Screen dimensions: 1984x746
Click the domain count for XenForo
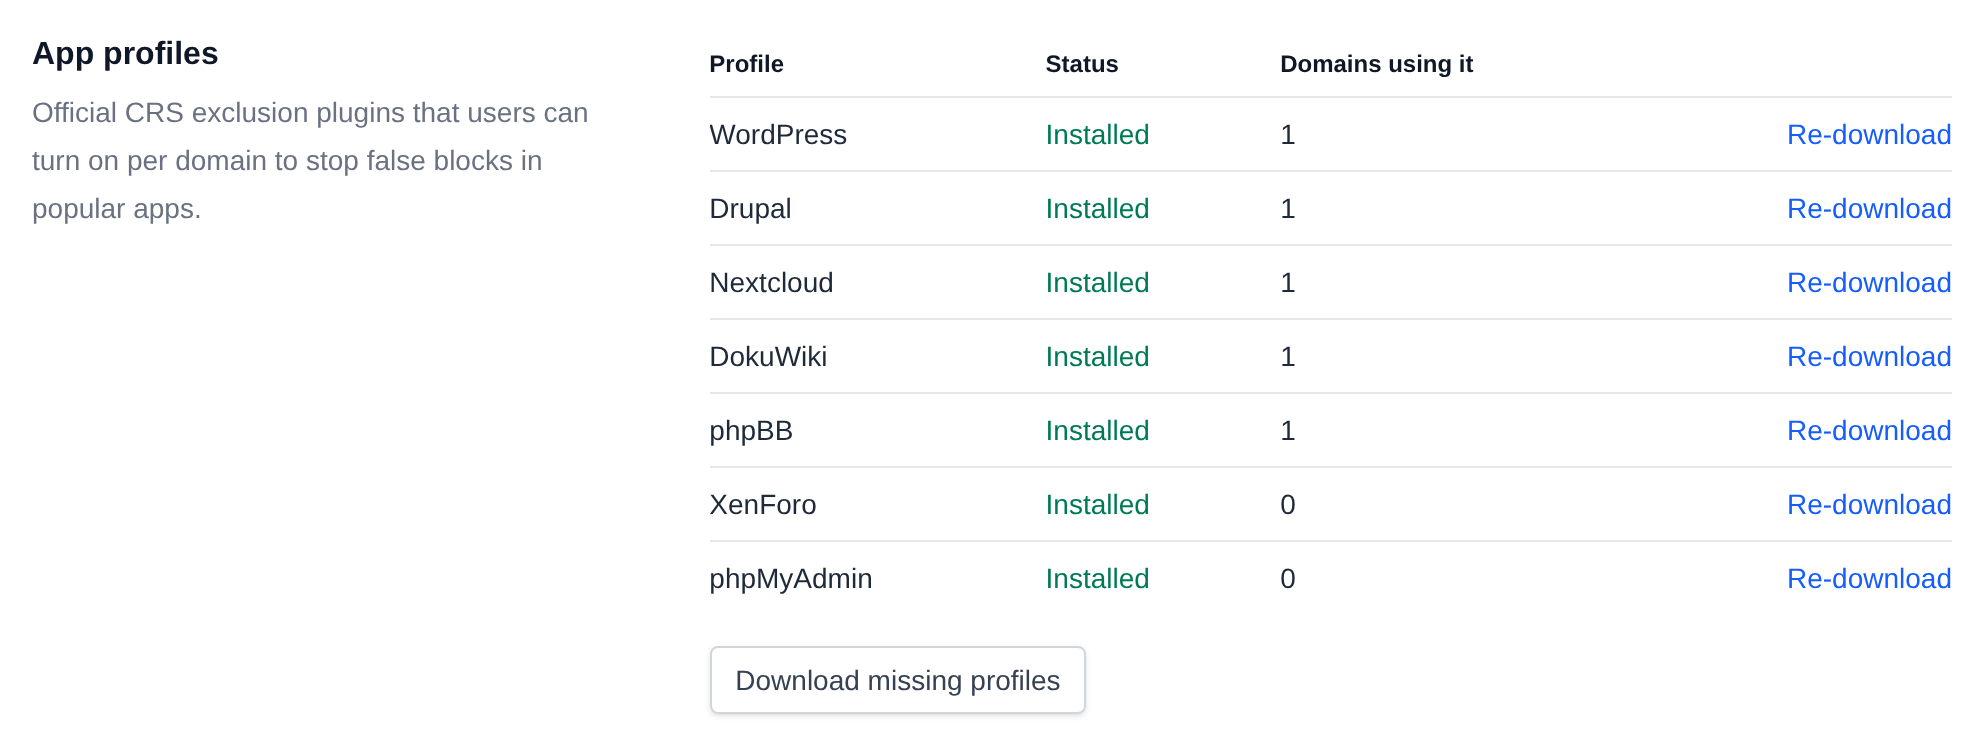(x=1288, y=505)
